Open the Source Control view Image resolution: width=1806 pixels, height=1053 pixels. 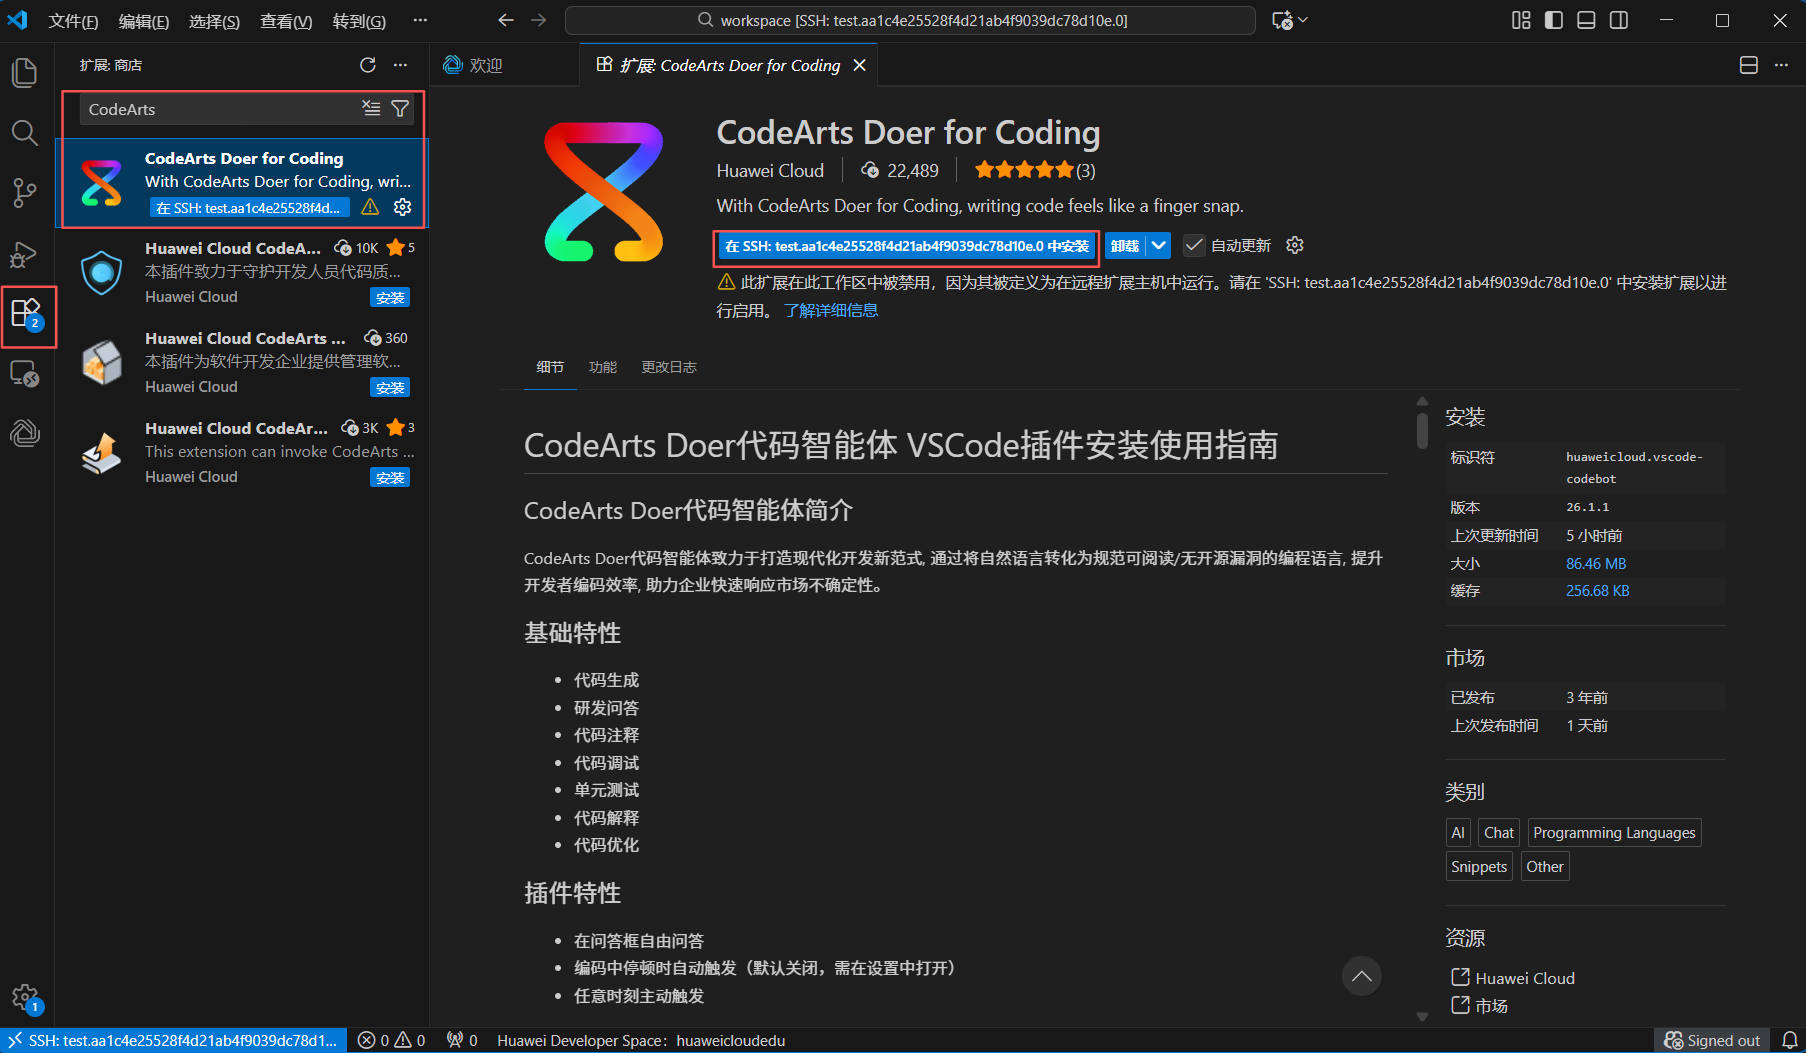[x=25, y=192]
